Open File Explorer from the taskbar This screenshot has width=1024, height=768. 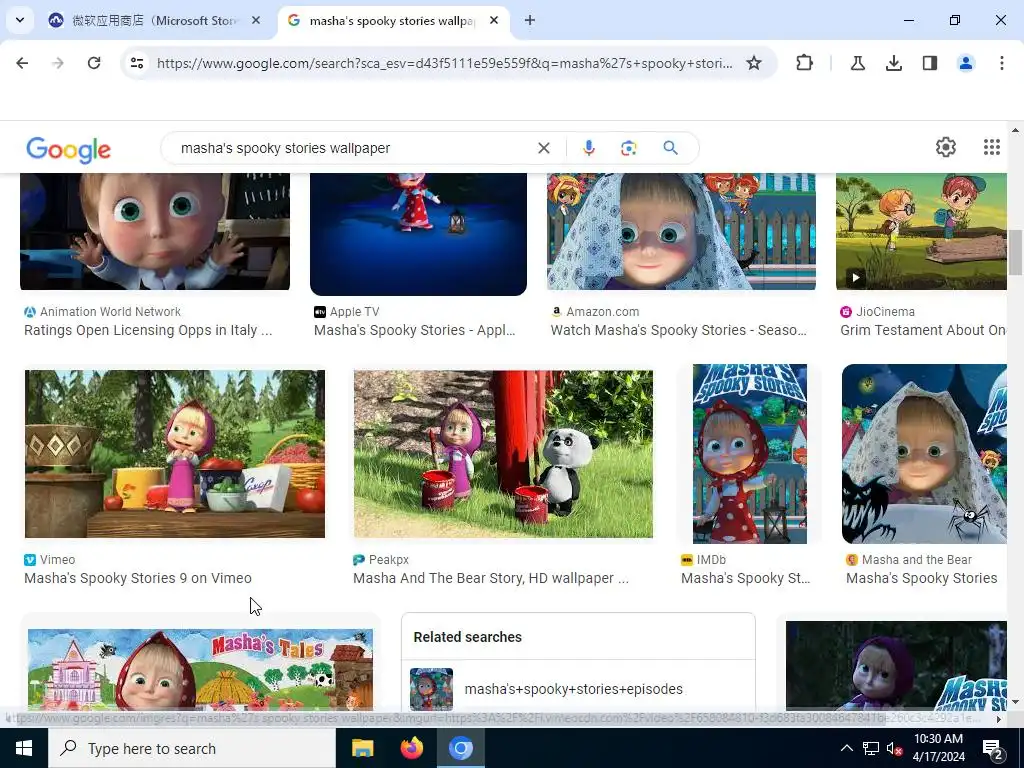pyautogui.click(x=362, y=748)
